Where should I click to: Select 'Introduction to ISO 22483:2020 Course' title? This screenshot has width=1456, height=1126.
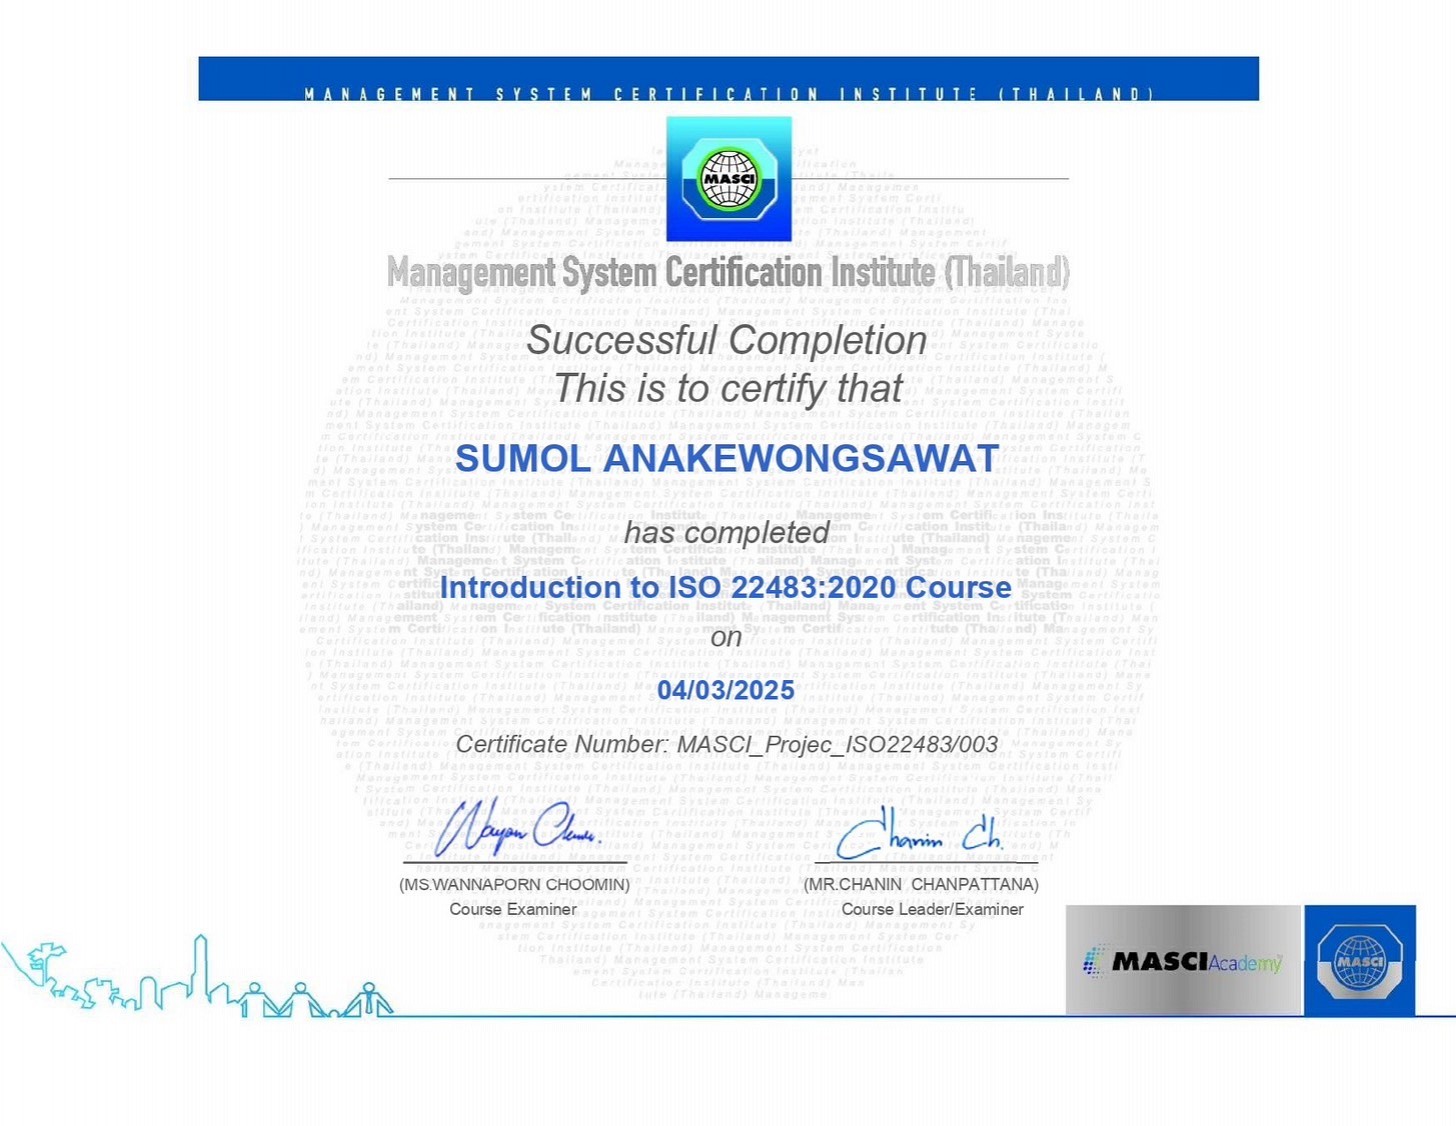(x=726, y=587)
